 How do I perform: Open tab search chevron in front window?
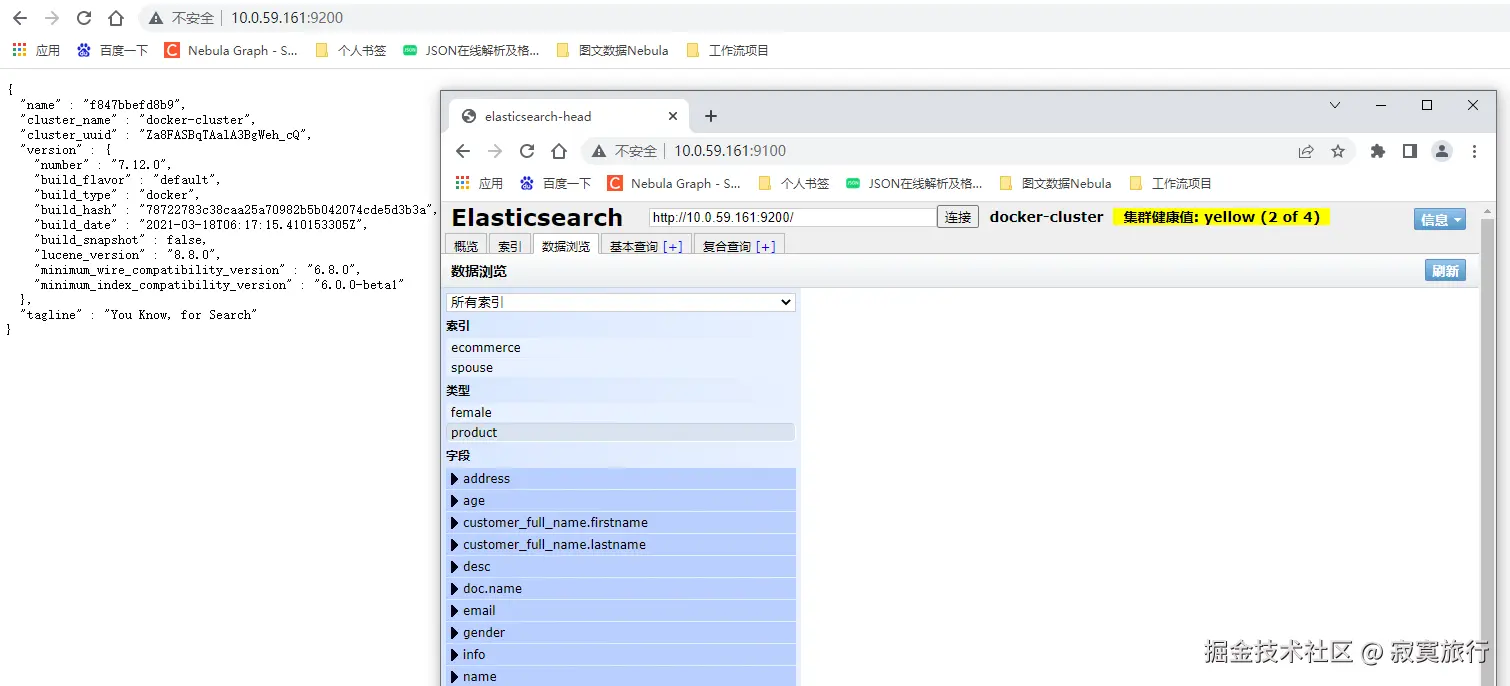[x=1335, y=105]
